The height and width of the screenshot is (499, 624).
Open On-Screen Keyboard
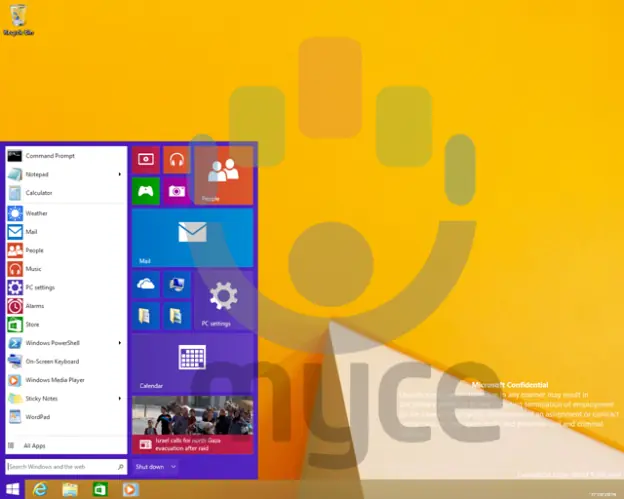pos(66,361)
